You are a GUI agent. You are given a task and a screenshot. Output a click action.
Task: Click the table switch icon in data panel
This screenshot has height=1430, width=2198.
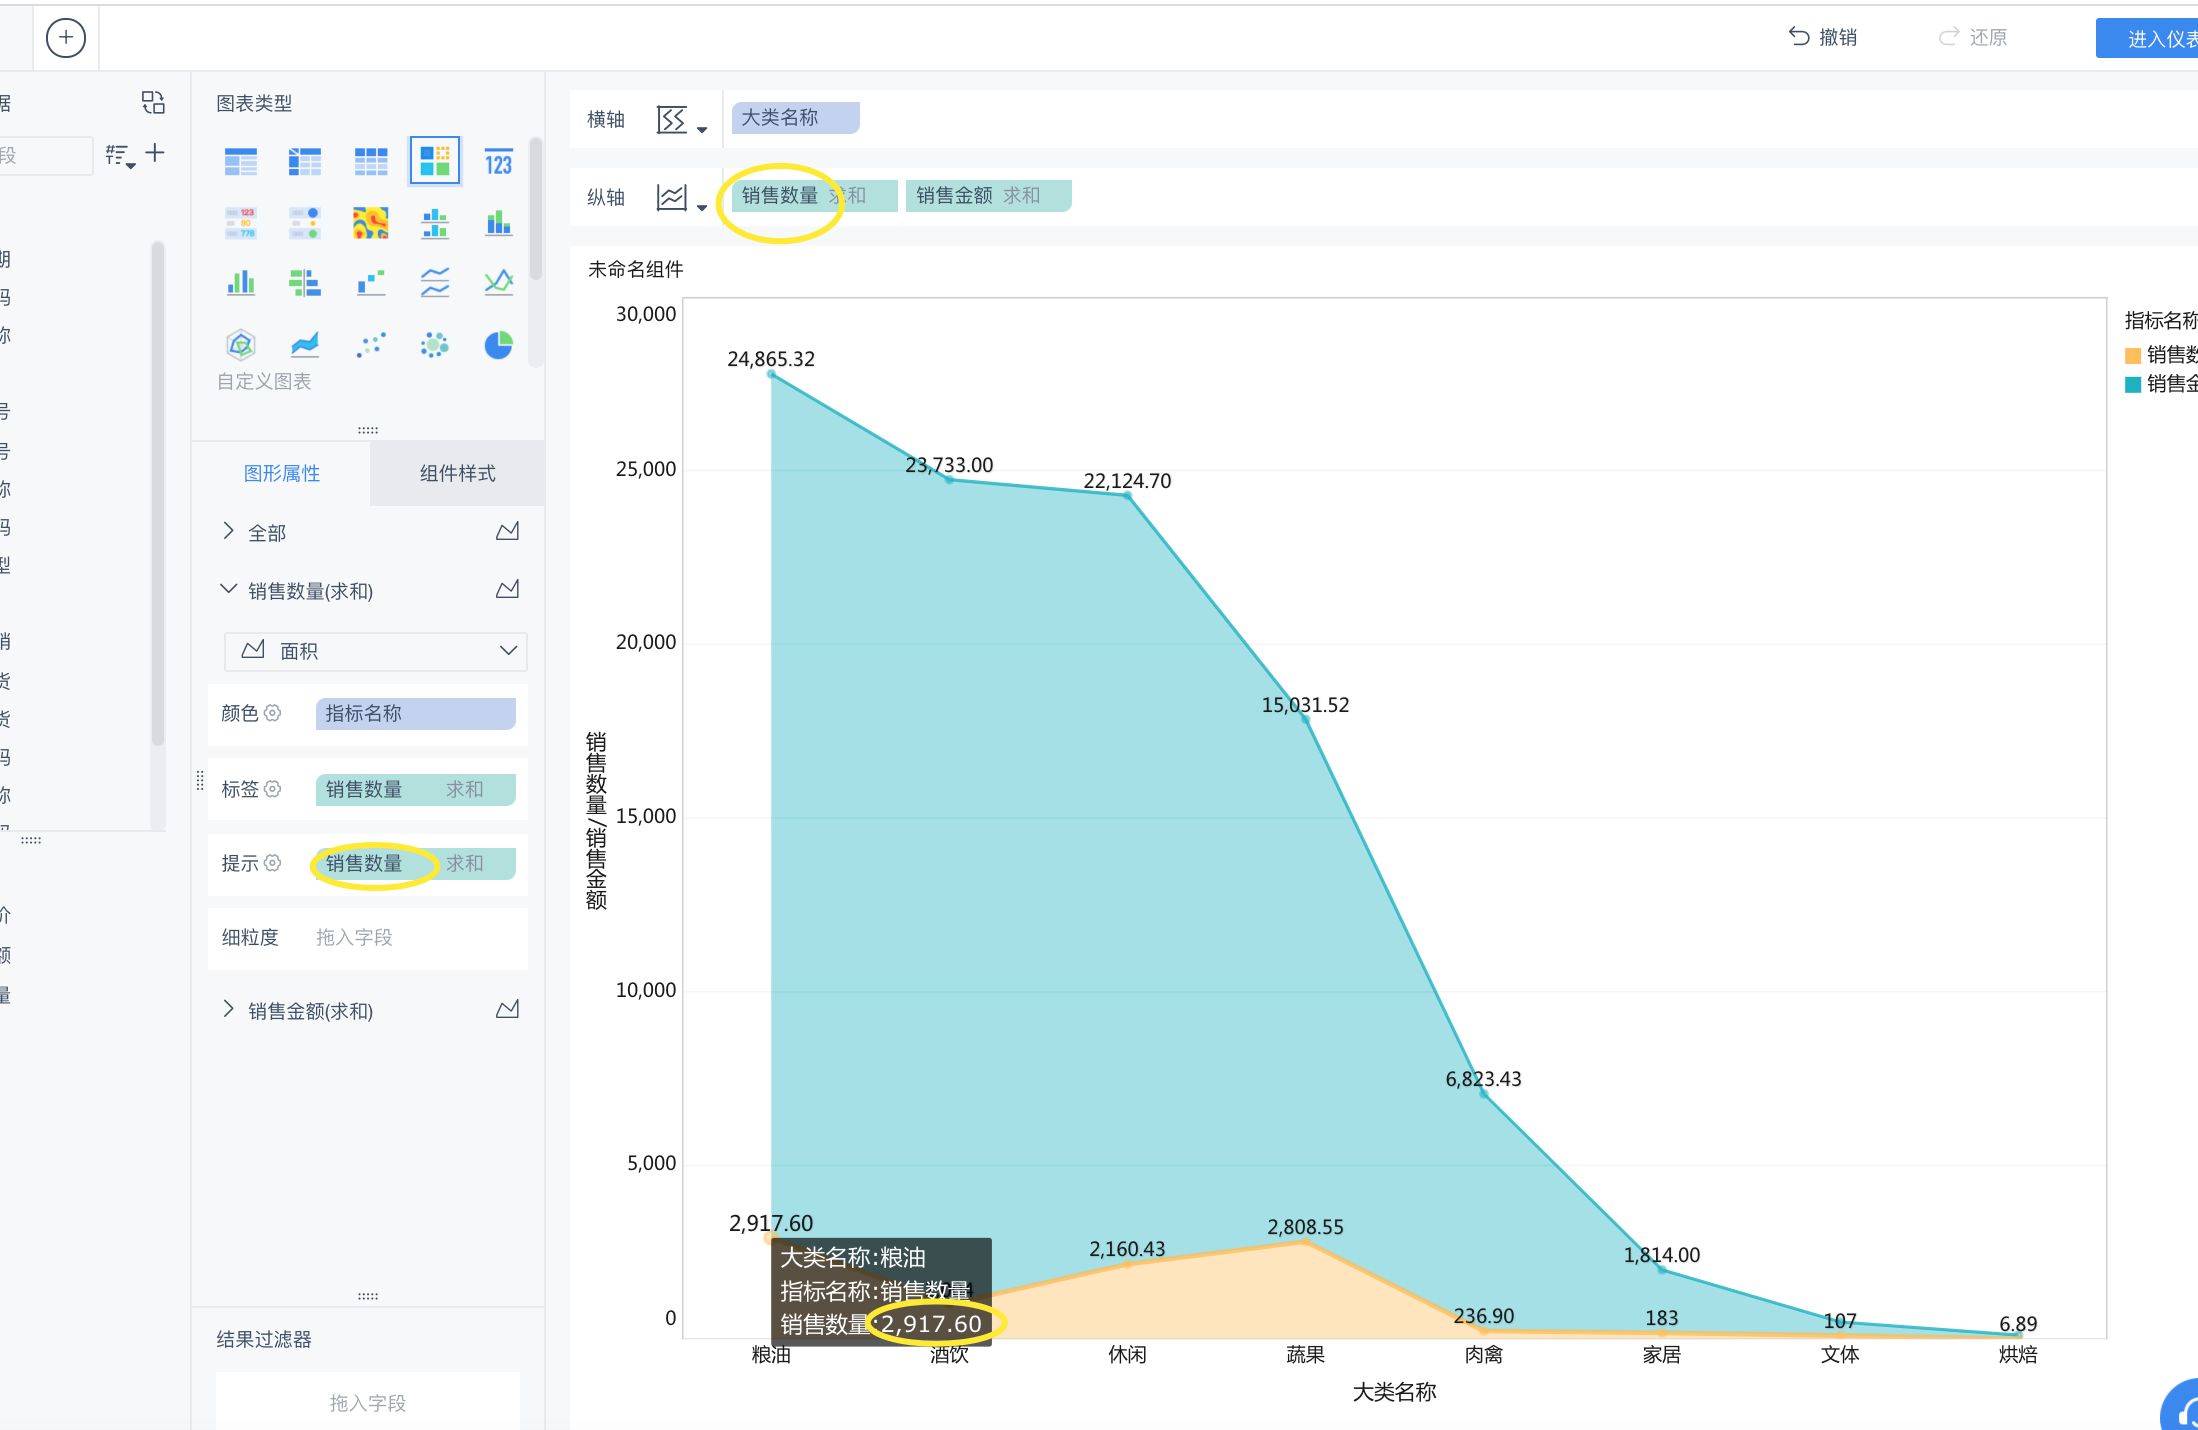153,102
